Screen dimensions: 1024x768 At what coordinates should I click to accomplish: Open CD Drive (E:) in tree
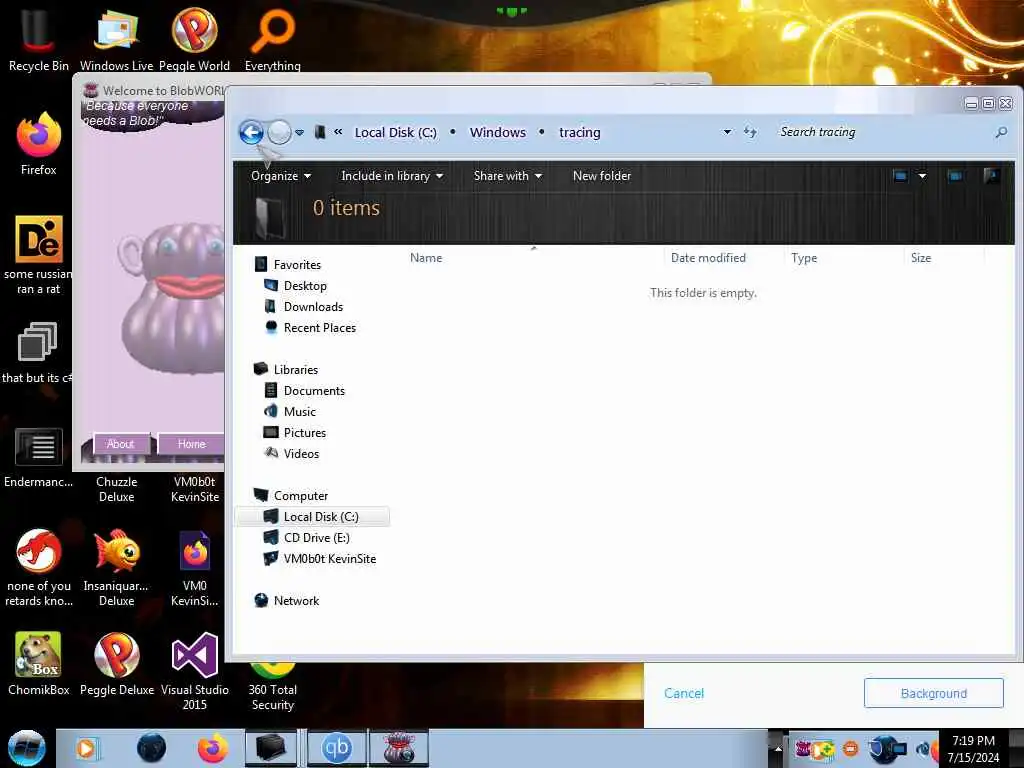click(x=306, y=537)
